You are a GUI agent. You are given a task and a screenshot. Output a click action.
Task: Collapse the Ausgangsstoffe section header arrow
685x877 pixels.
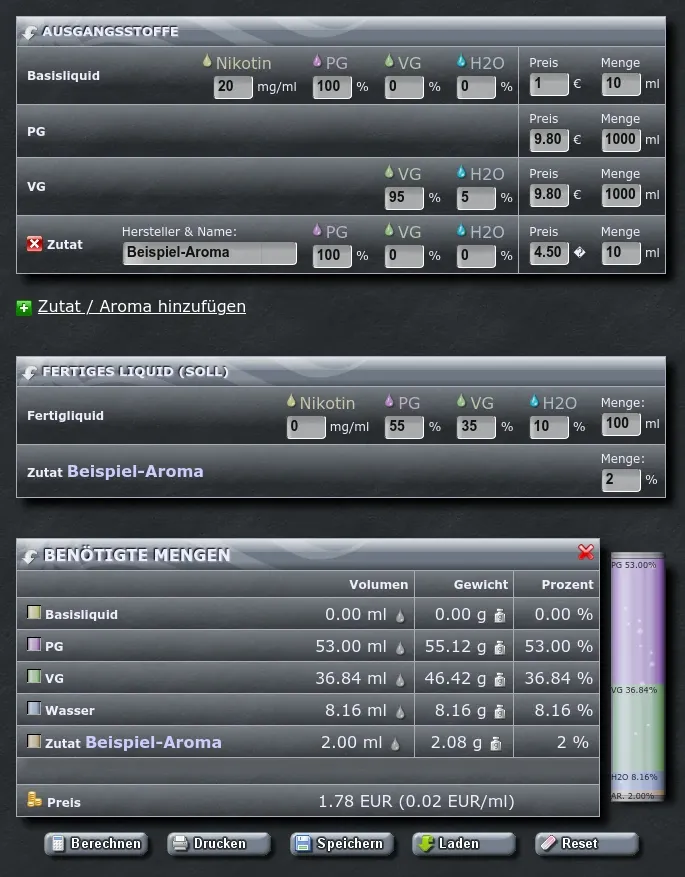click(29, 32)
